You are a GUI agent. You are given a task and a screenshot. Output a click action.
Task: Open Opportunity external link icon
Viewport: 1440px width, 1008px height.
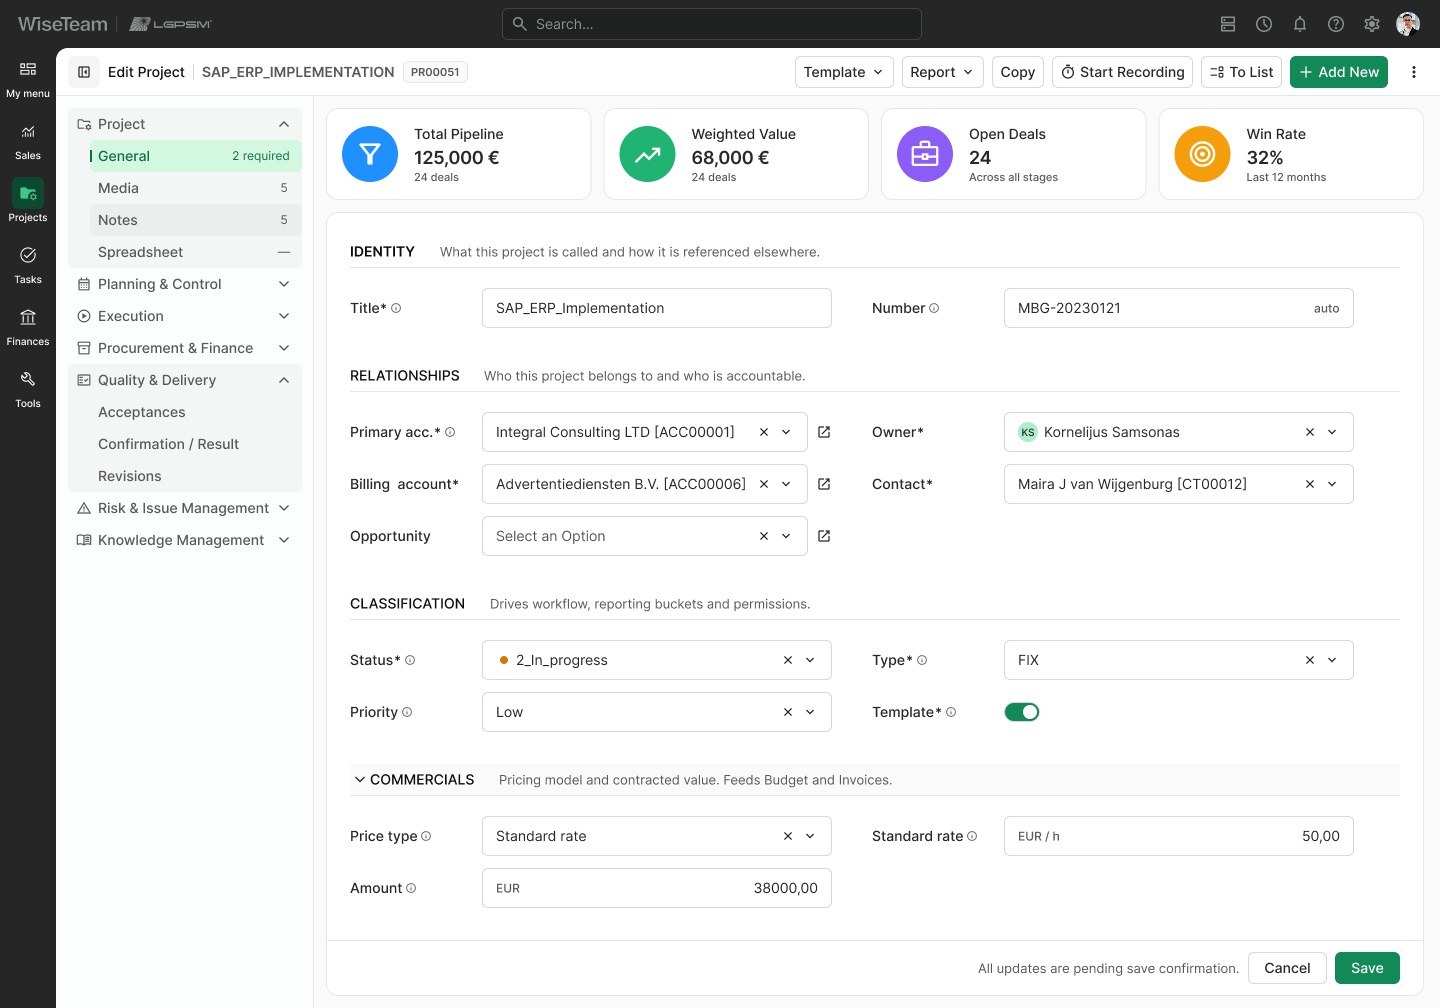824,536
